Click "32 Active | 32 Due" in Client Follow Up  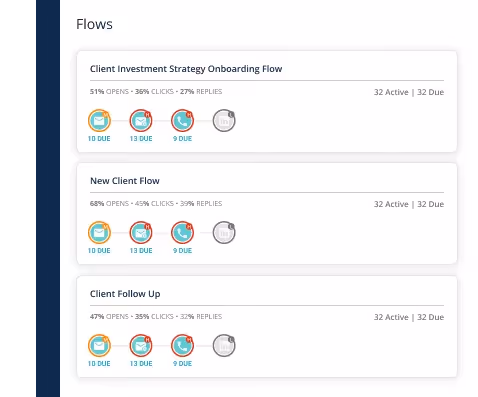409,317
